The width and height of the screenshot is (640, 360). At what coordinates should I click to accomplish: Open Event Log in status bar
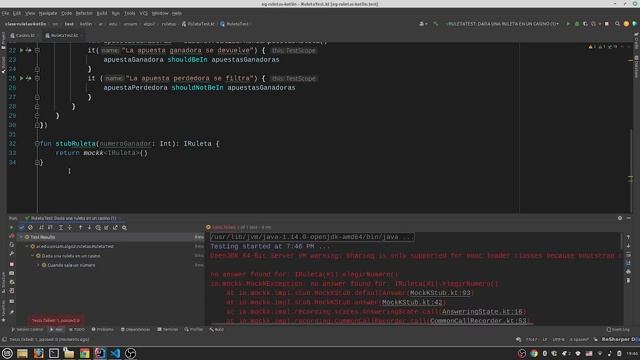618,329
